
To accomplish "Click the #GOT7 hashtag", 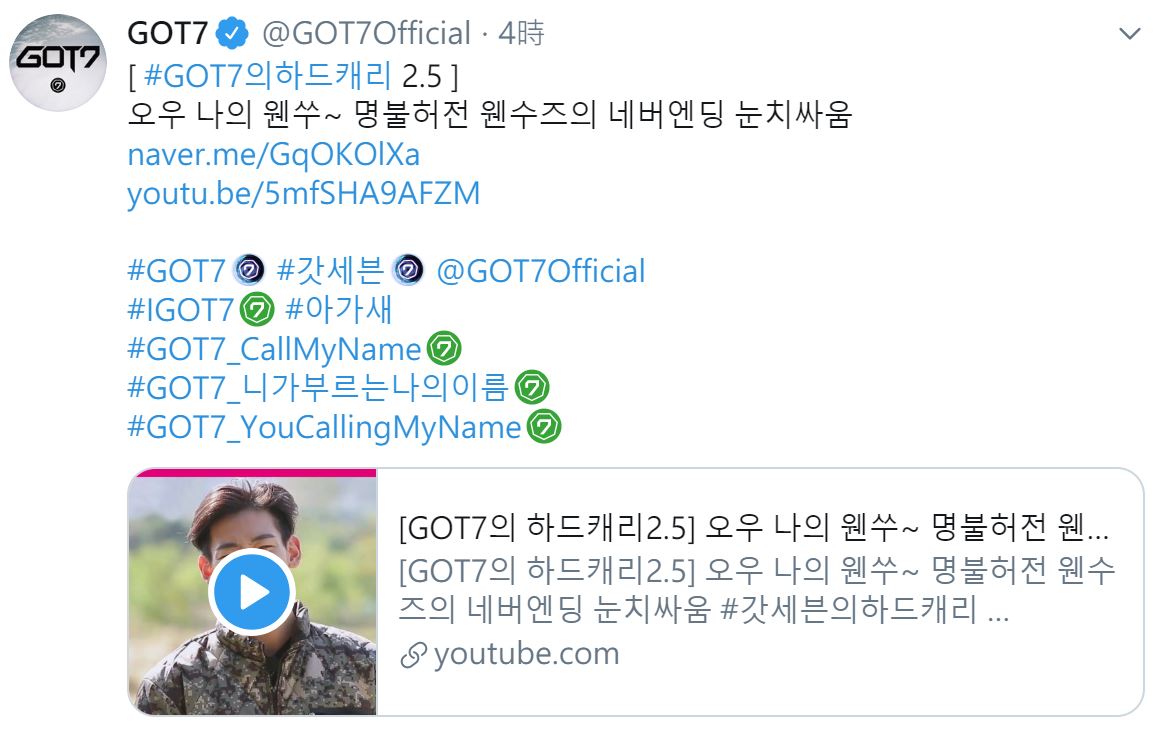I will coord(177,271).
